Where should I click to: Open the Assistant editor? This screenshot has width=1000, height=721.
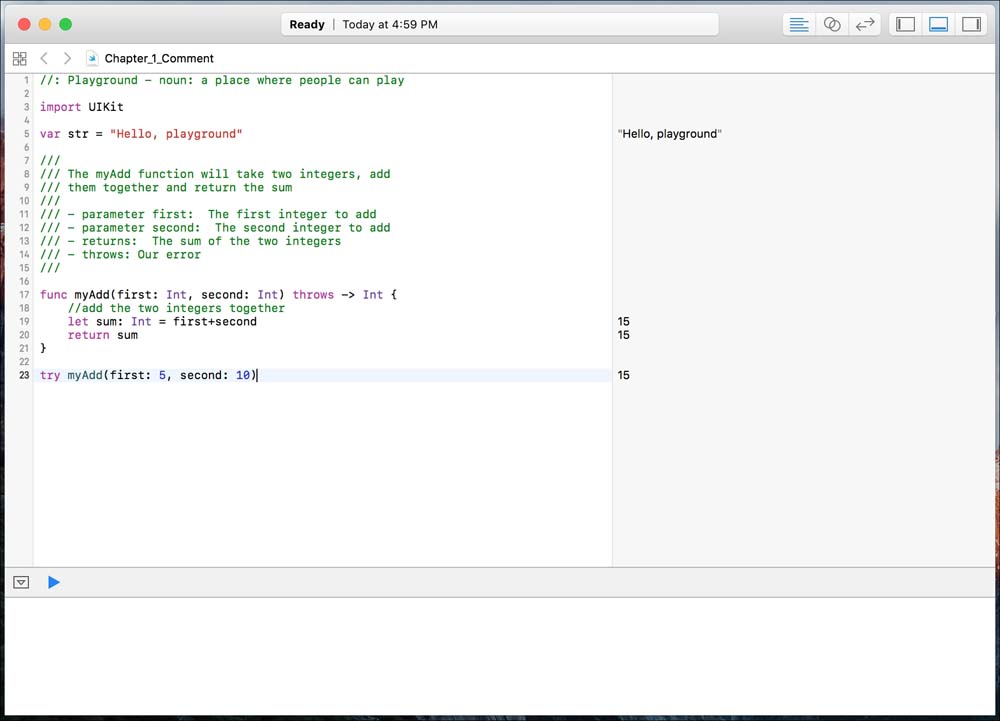click(832, 25)
